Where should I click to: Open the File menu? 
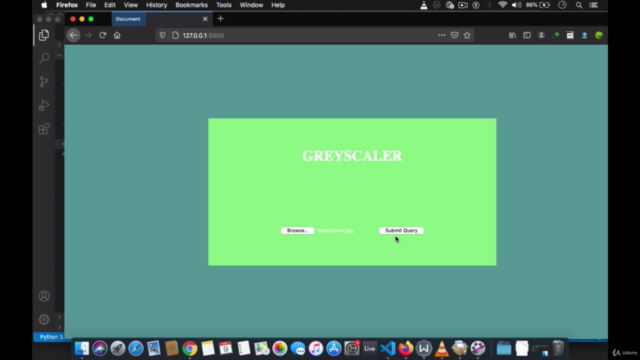[91, 5]
